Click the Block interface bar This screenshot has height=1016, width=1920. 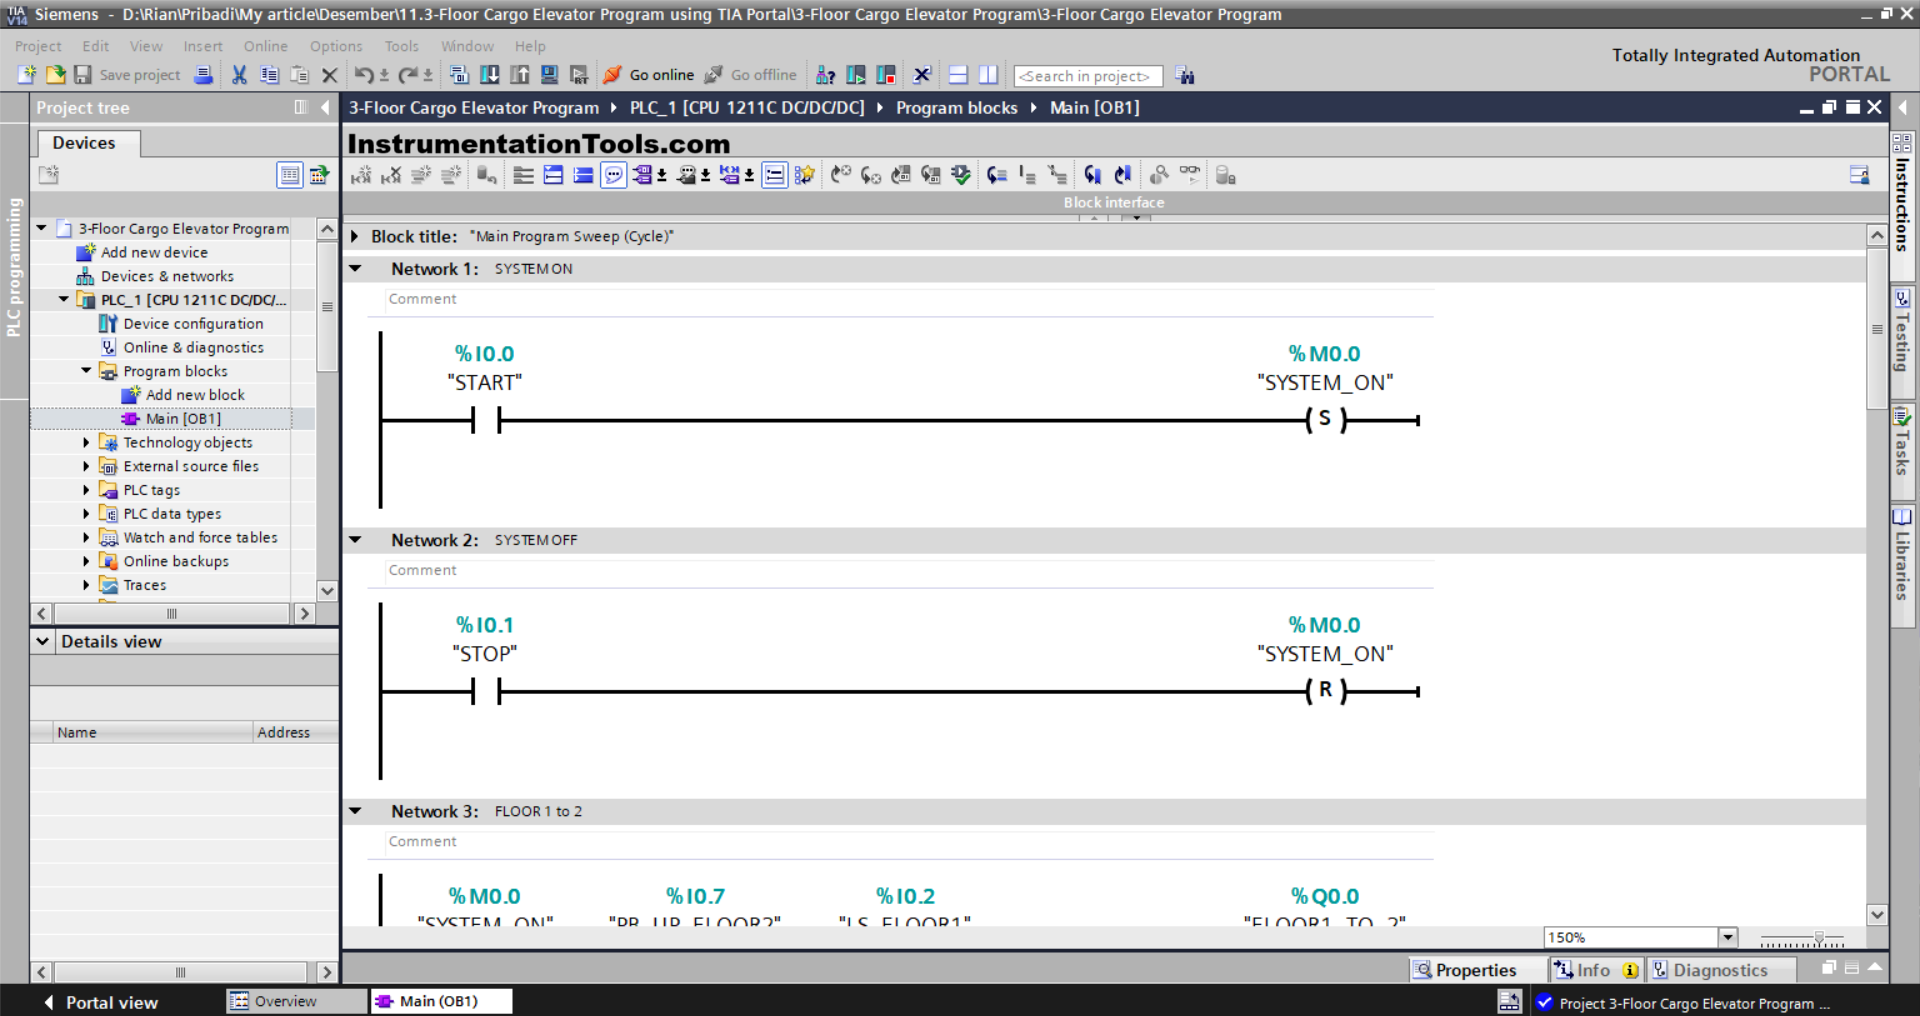click(1113, 202)
